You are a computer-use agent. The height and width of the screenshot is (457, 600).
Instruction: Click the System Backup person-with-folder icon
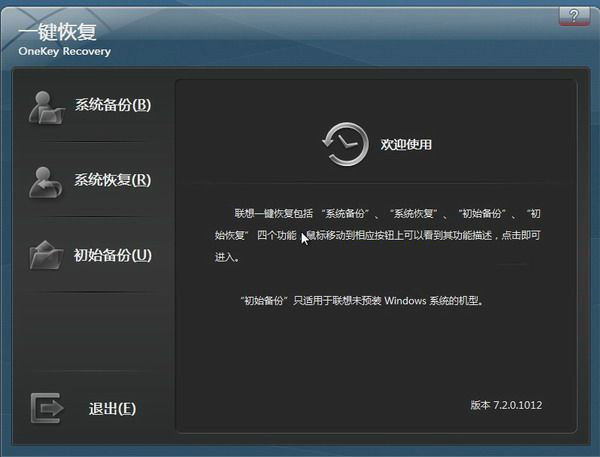(x=47, y=108)
